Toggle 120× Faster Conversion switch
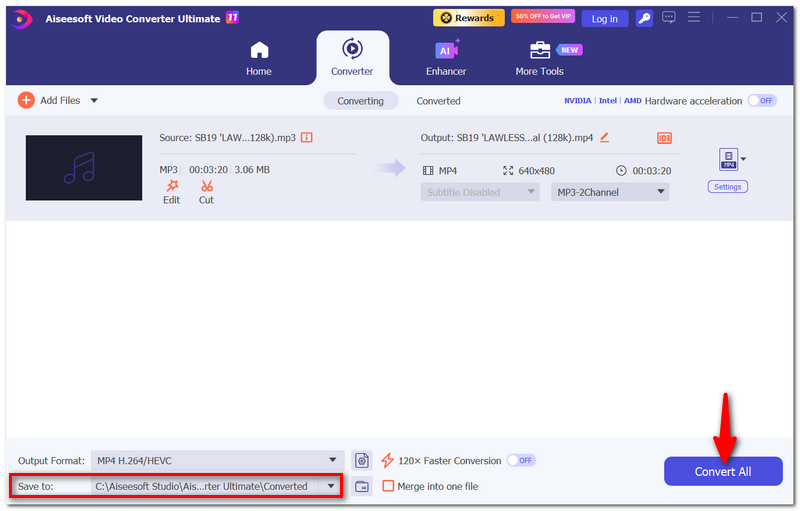The image size is (800, 511). click(x=521, y=461)
